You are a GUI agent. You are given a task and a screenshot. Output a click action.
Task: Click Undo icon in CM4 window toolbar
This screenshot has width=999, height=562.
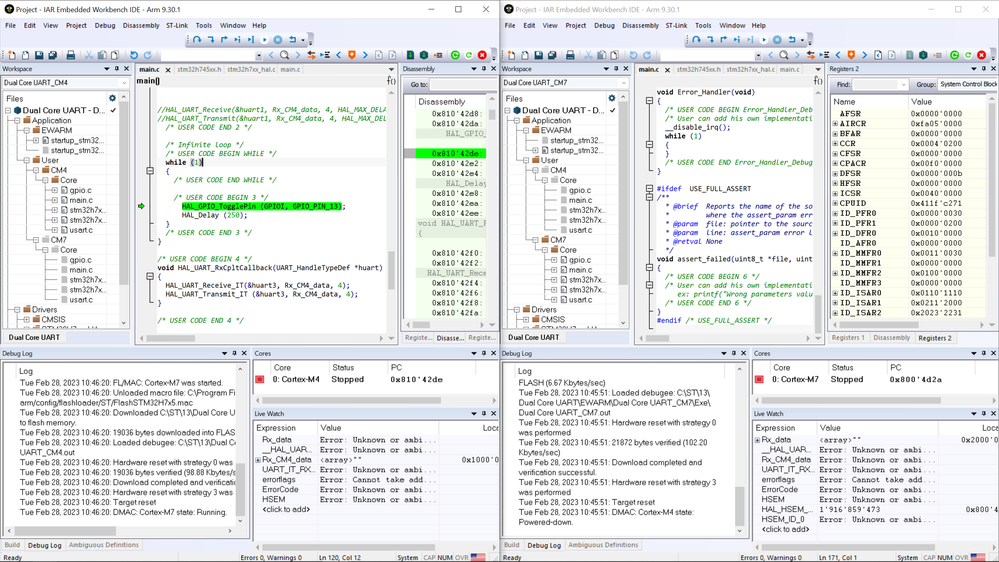[x=134, y=55]
